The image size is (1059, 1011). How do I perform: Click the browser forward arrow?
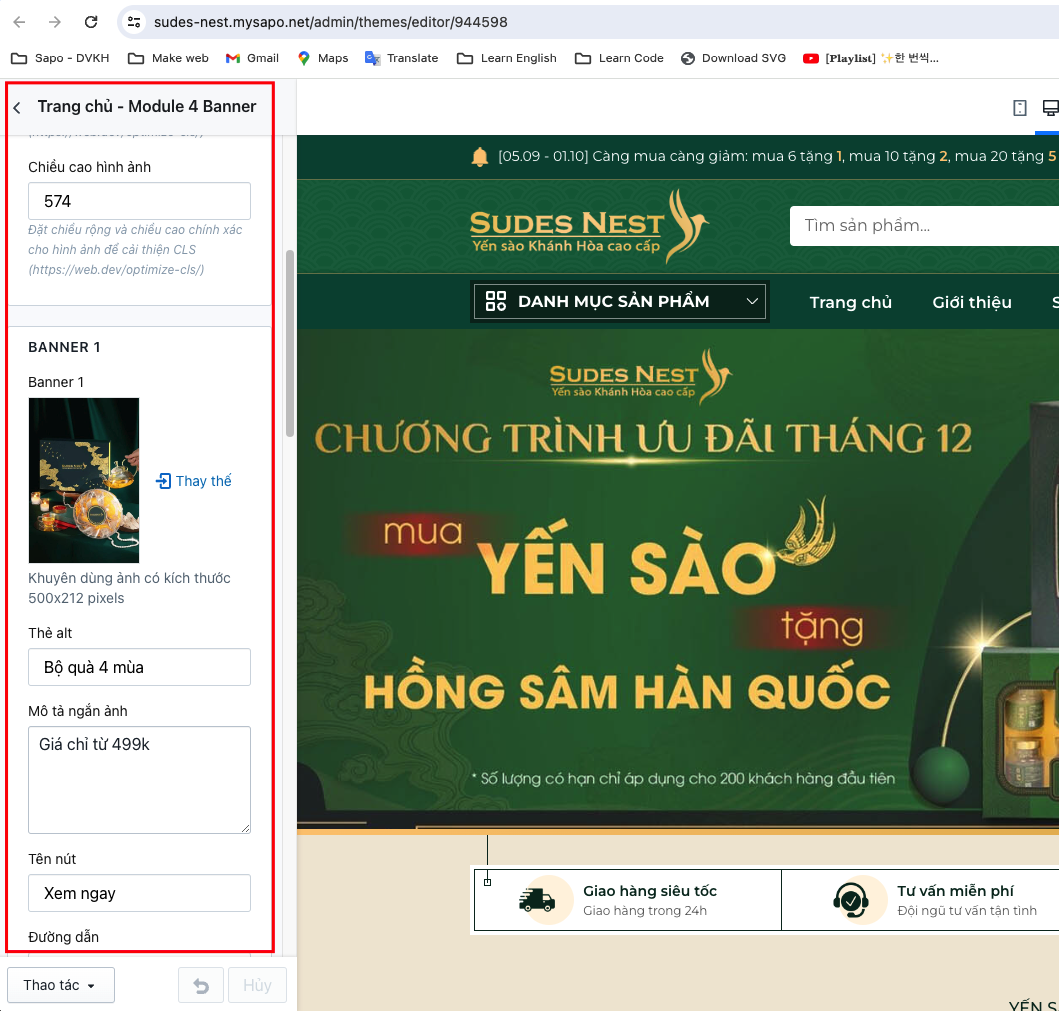tap(55, 22)
